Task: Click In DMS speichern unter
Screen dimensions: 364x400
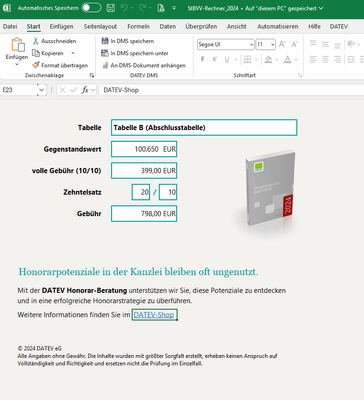Action: [135, 53]
